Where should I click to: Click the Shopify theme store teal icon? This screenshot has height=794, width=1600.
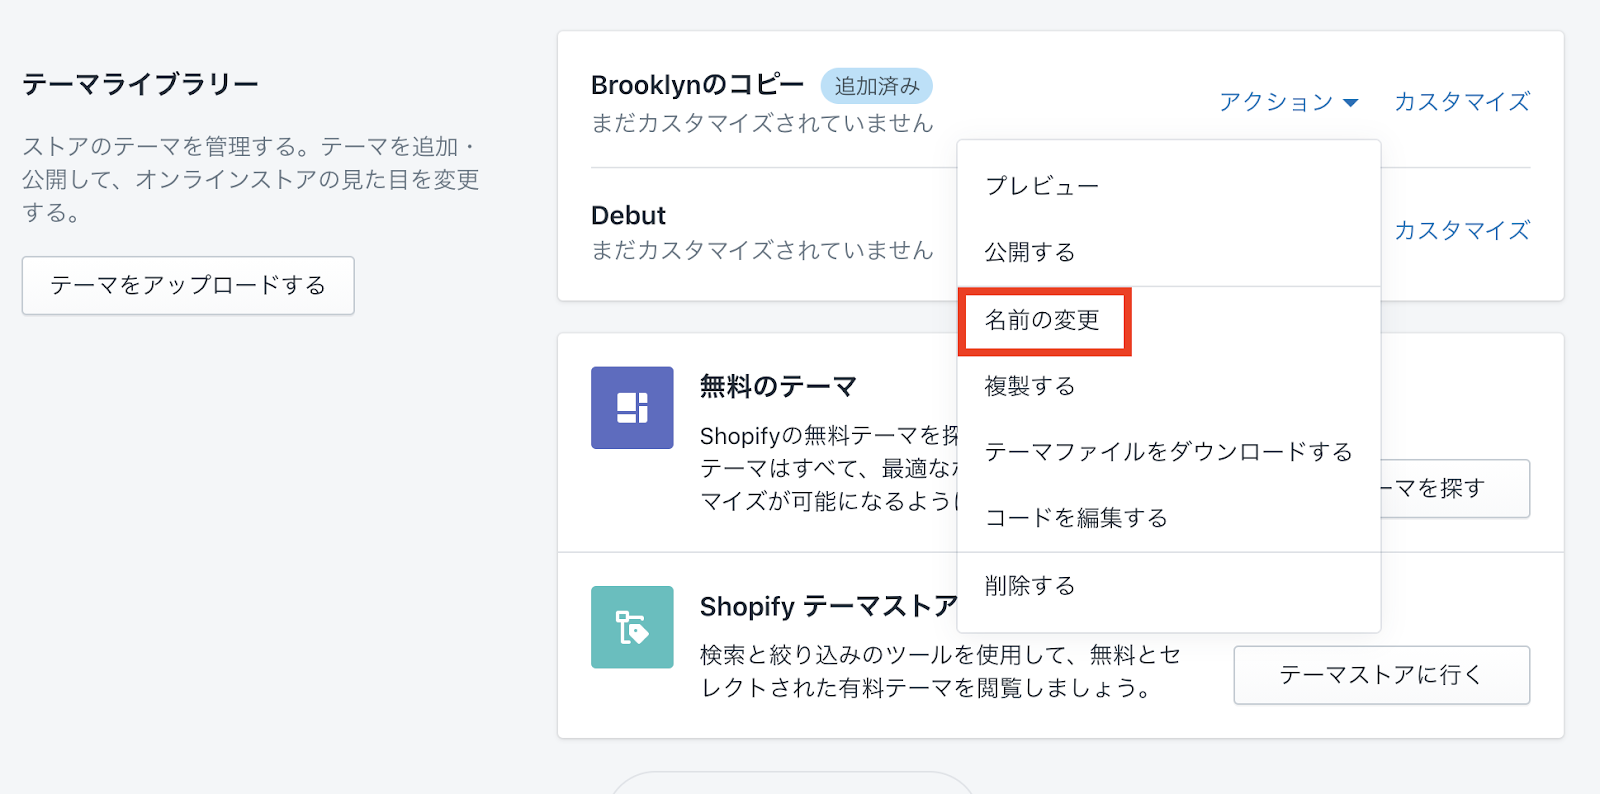[632, 627]
